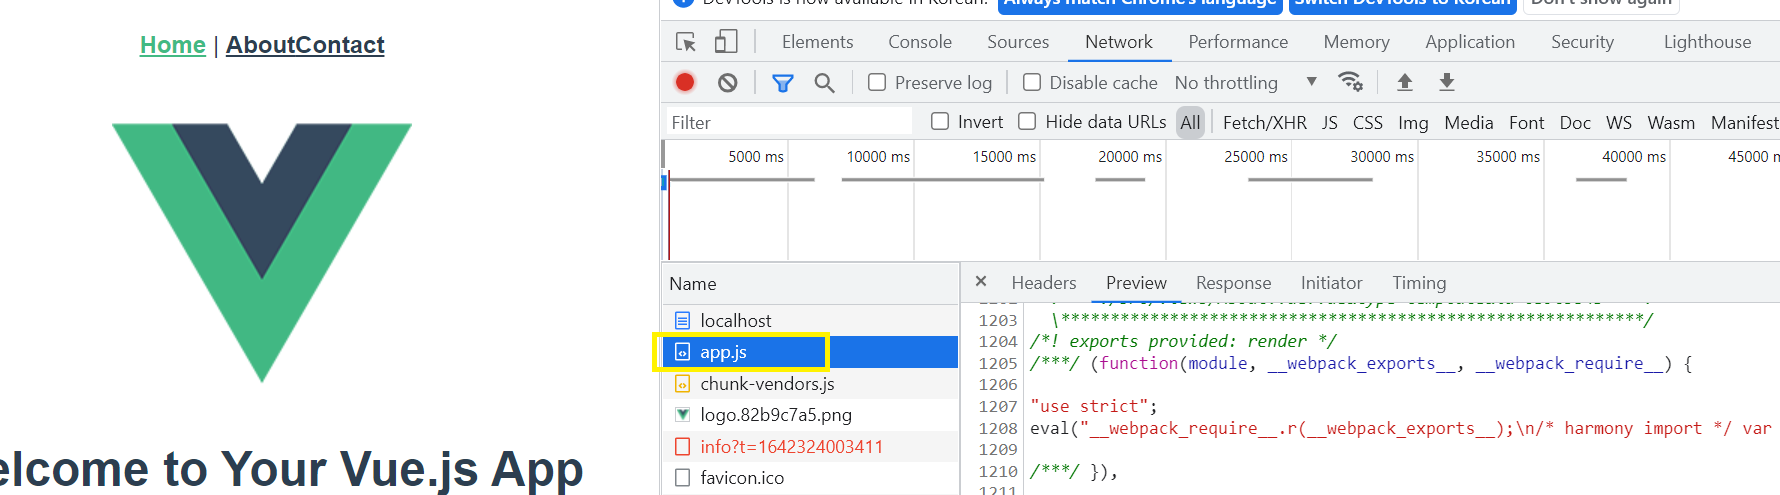Select the favicon.ico request row

[x=810, y=478]
